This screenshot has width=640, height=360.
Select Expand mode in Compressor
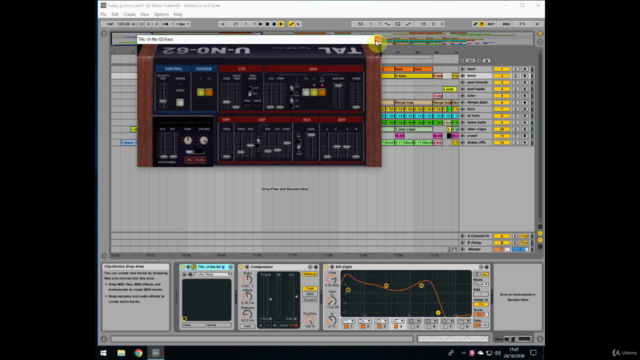coord(310,300)
